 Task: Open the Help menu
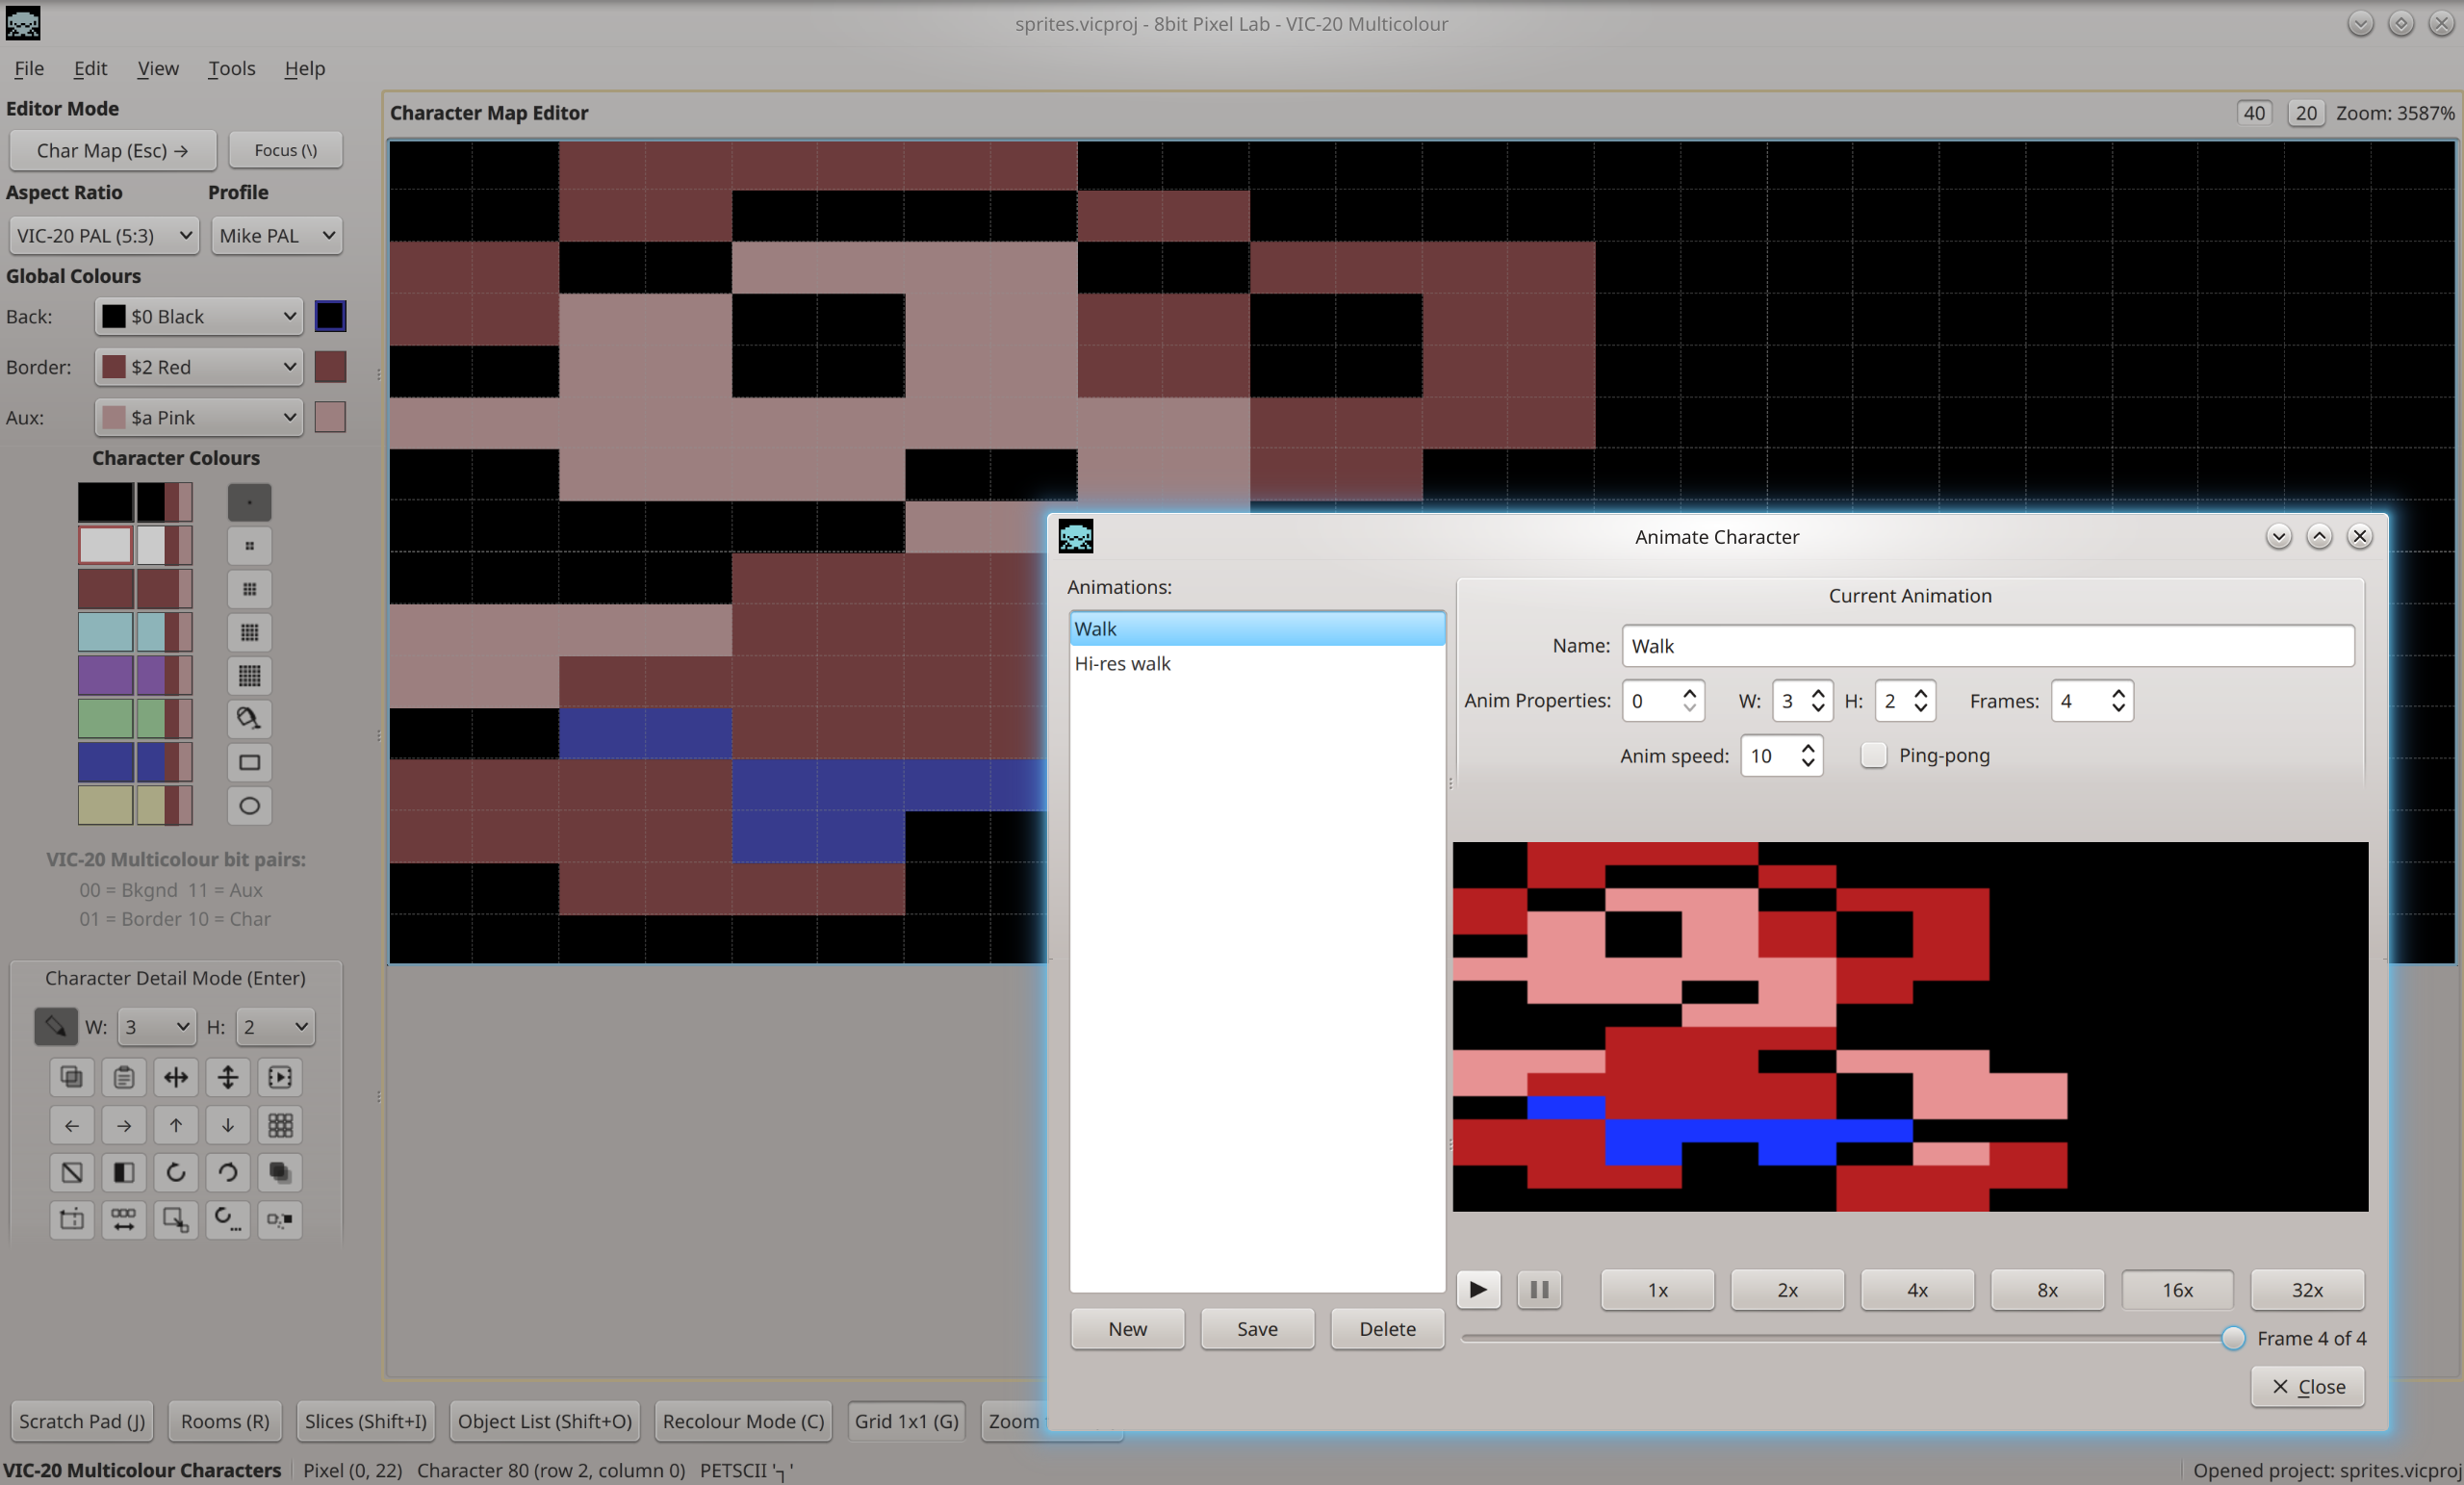click(305, 68)
